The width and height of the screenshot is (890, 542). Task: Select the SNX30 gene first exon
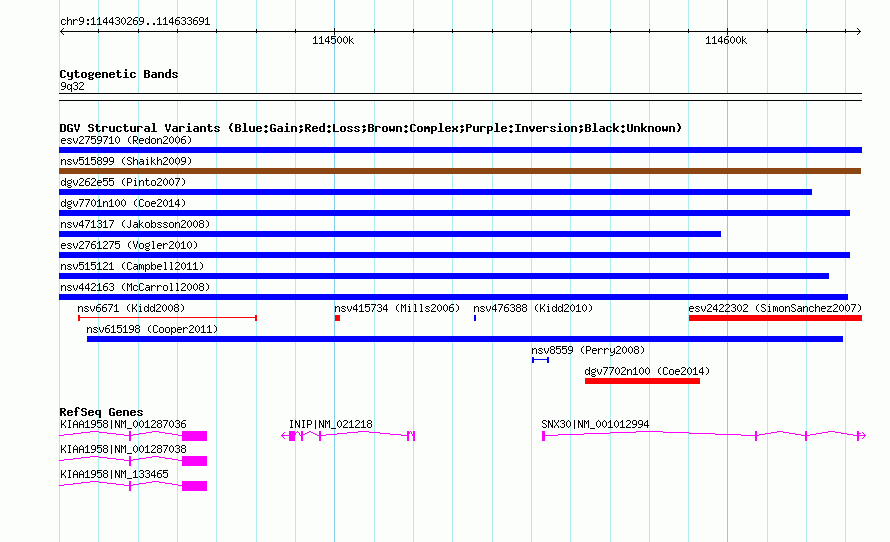pyautogui.click(x=543, y=436)
